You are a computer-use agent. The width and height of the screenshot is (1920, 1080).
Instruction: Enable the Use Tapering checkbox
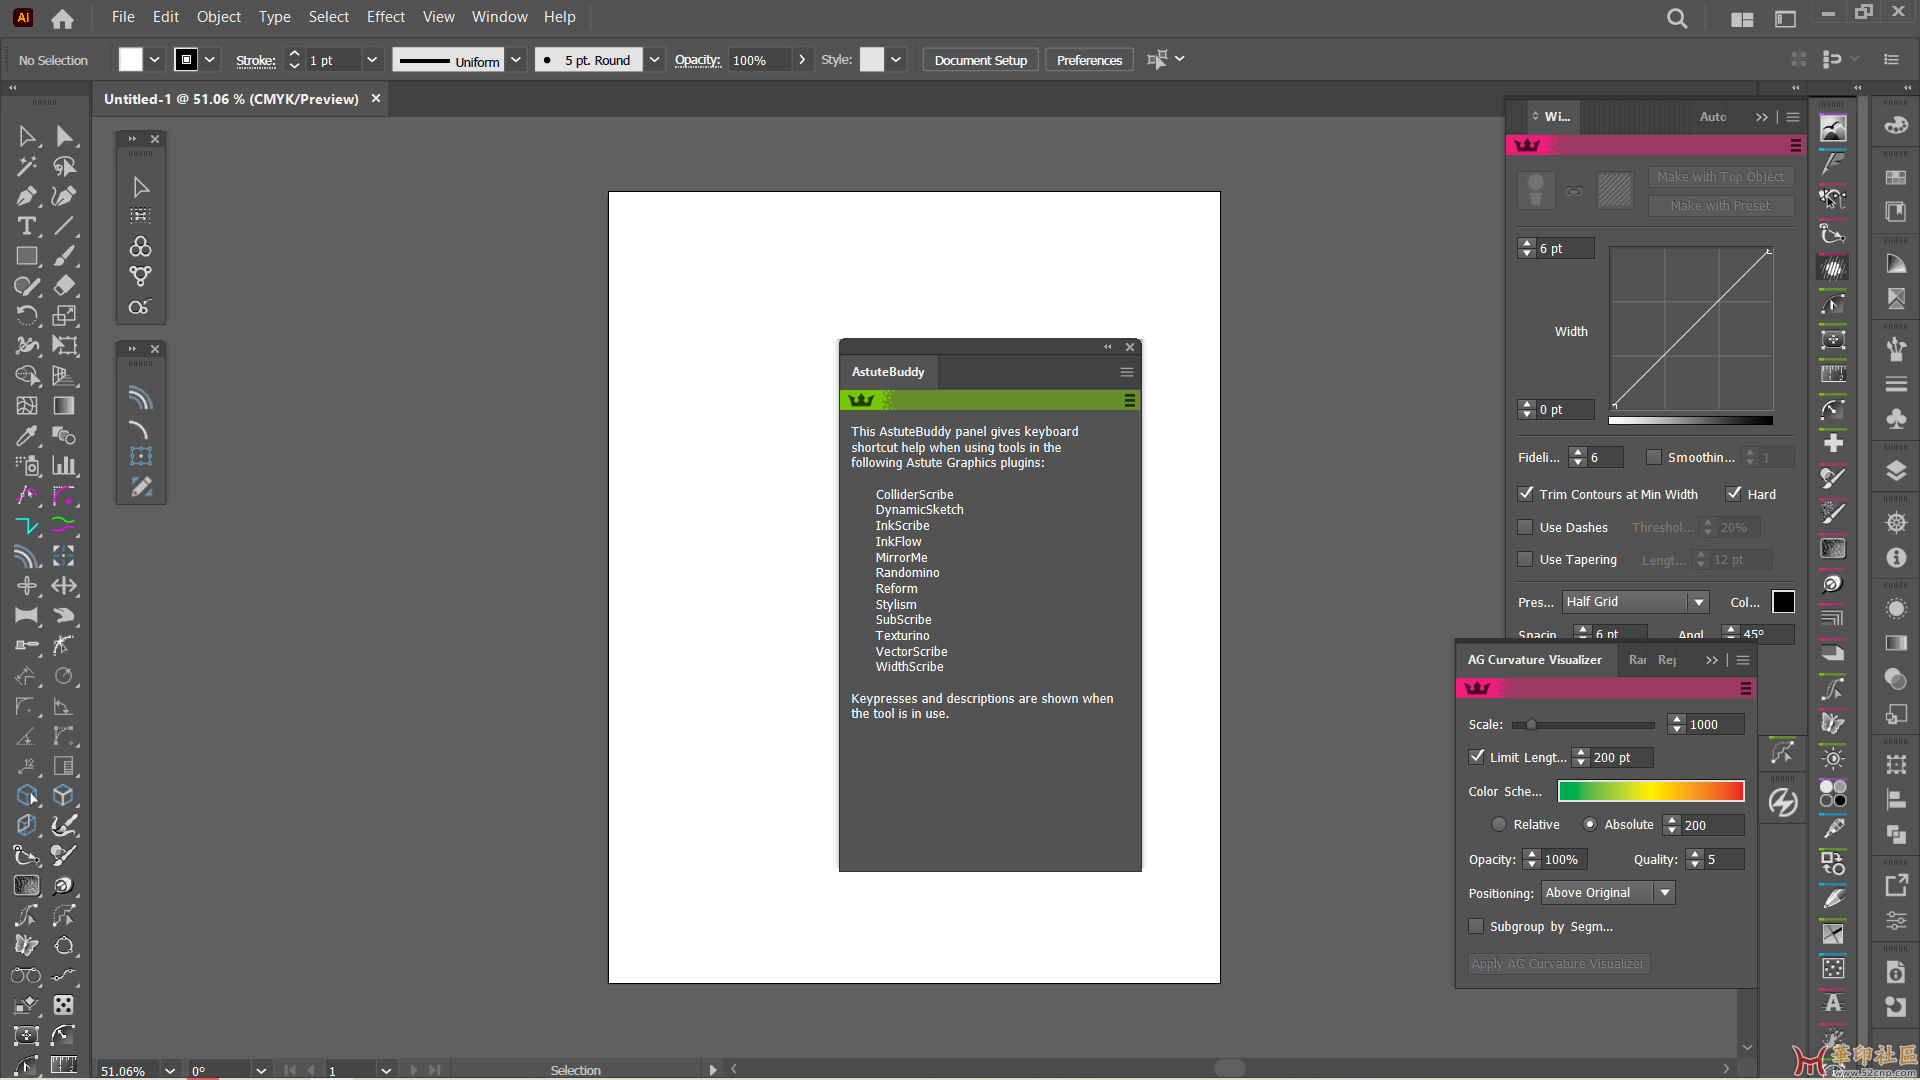[x=1526, y=559]
